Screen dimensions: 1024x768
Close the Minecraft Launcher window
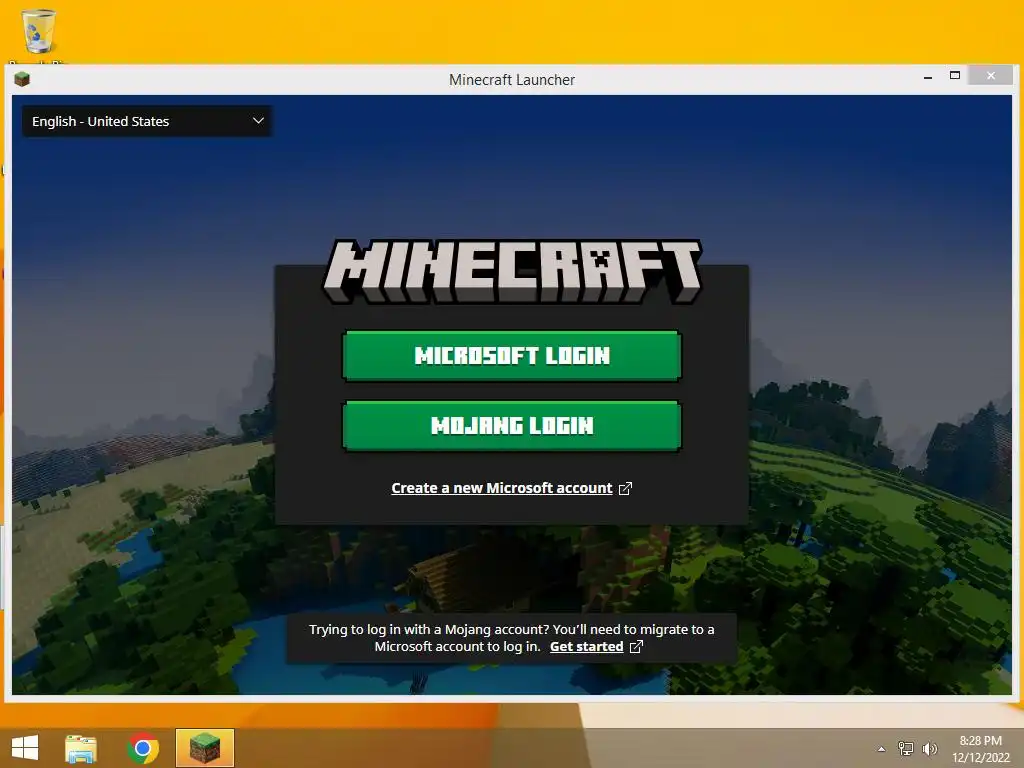click(x=991, y=76)
